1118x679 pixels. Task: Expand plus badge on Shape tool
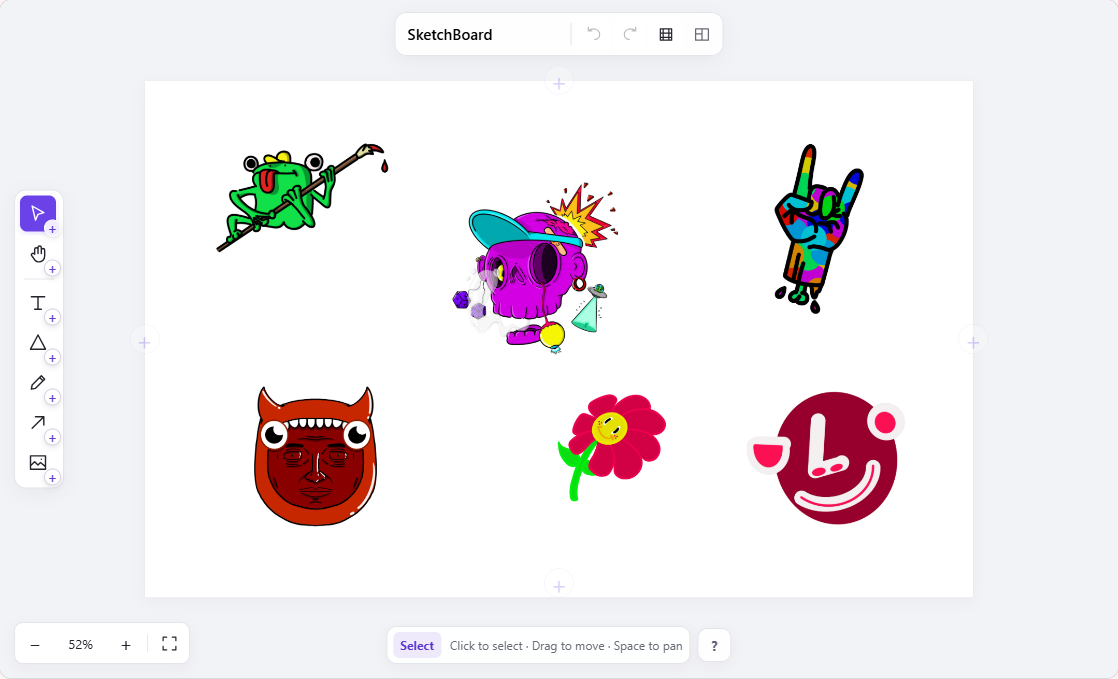coord(52,358)
